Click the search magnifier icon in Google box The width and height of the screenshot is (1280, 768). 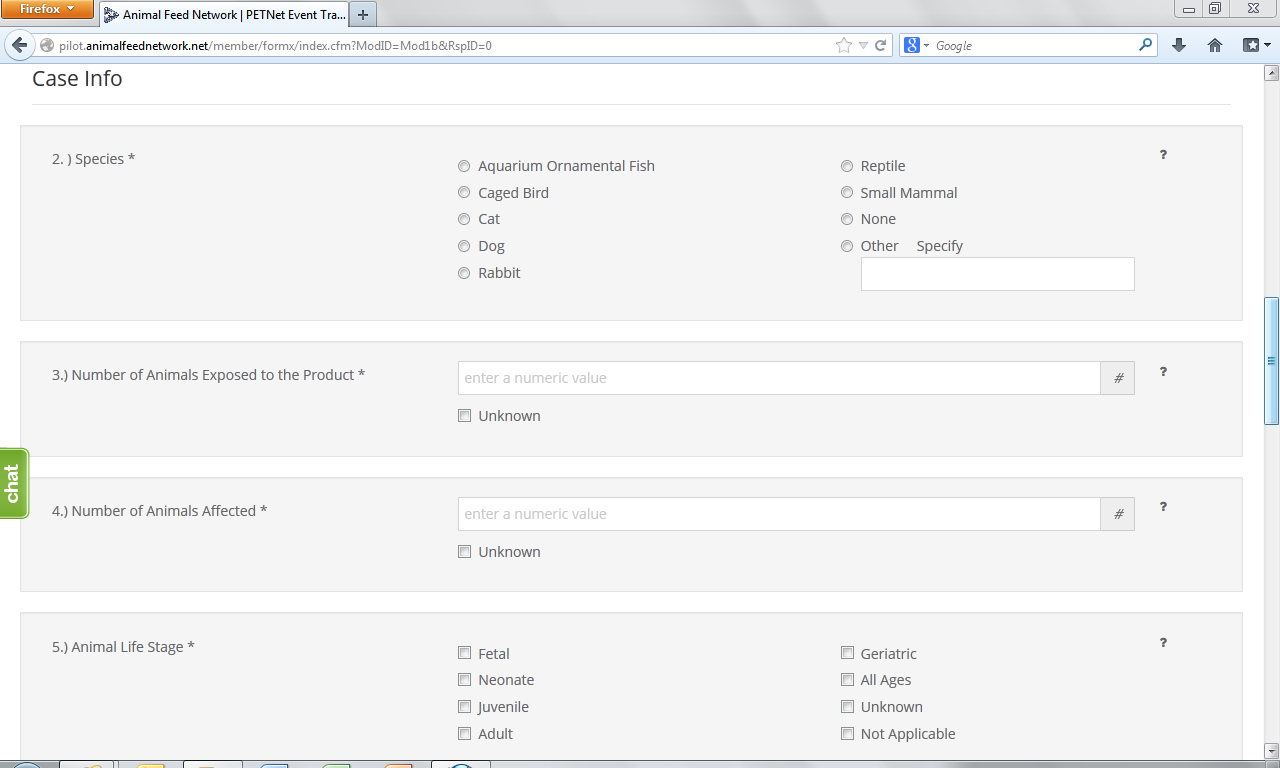(1145, 45)
